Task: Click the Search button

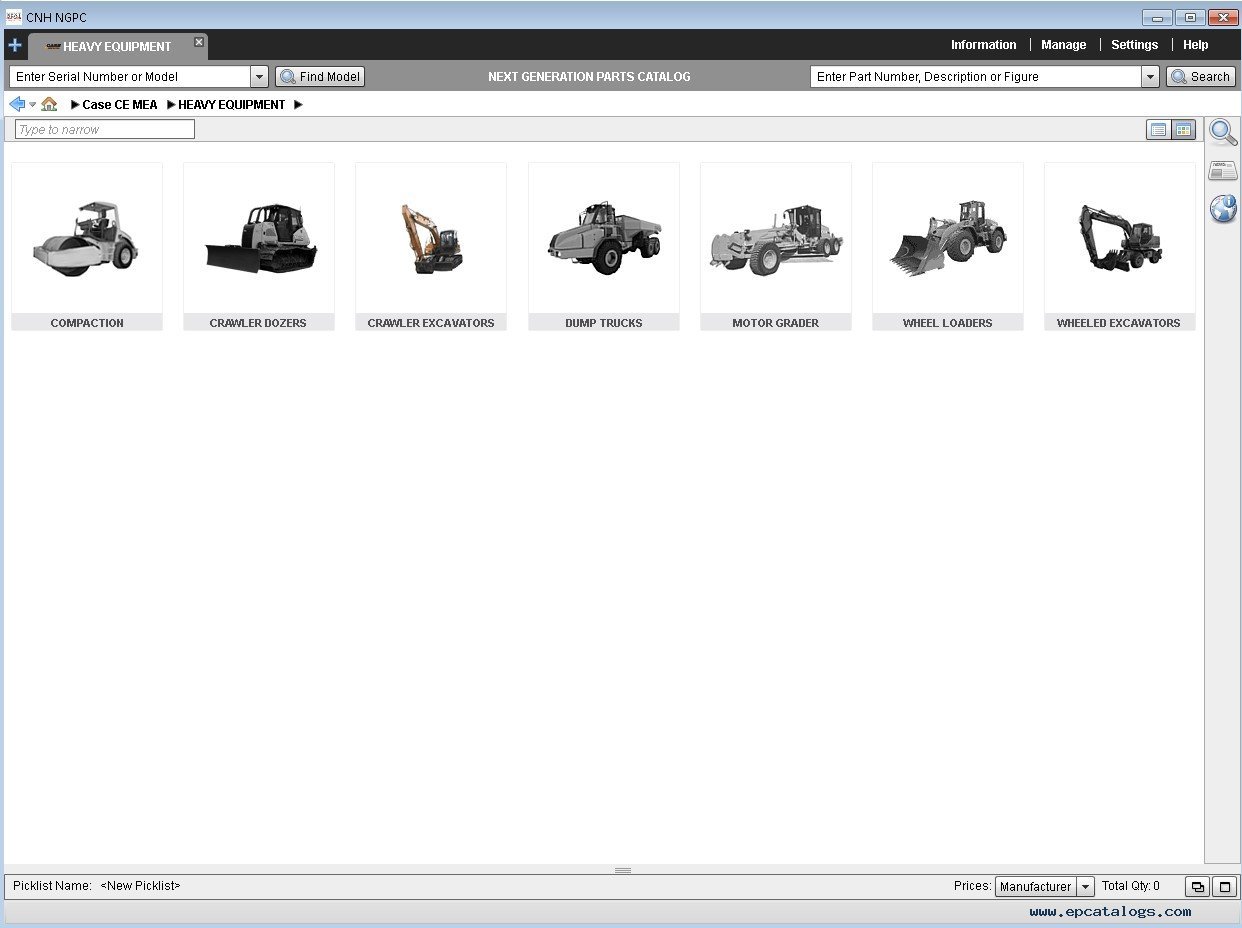Action: 1201,77
